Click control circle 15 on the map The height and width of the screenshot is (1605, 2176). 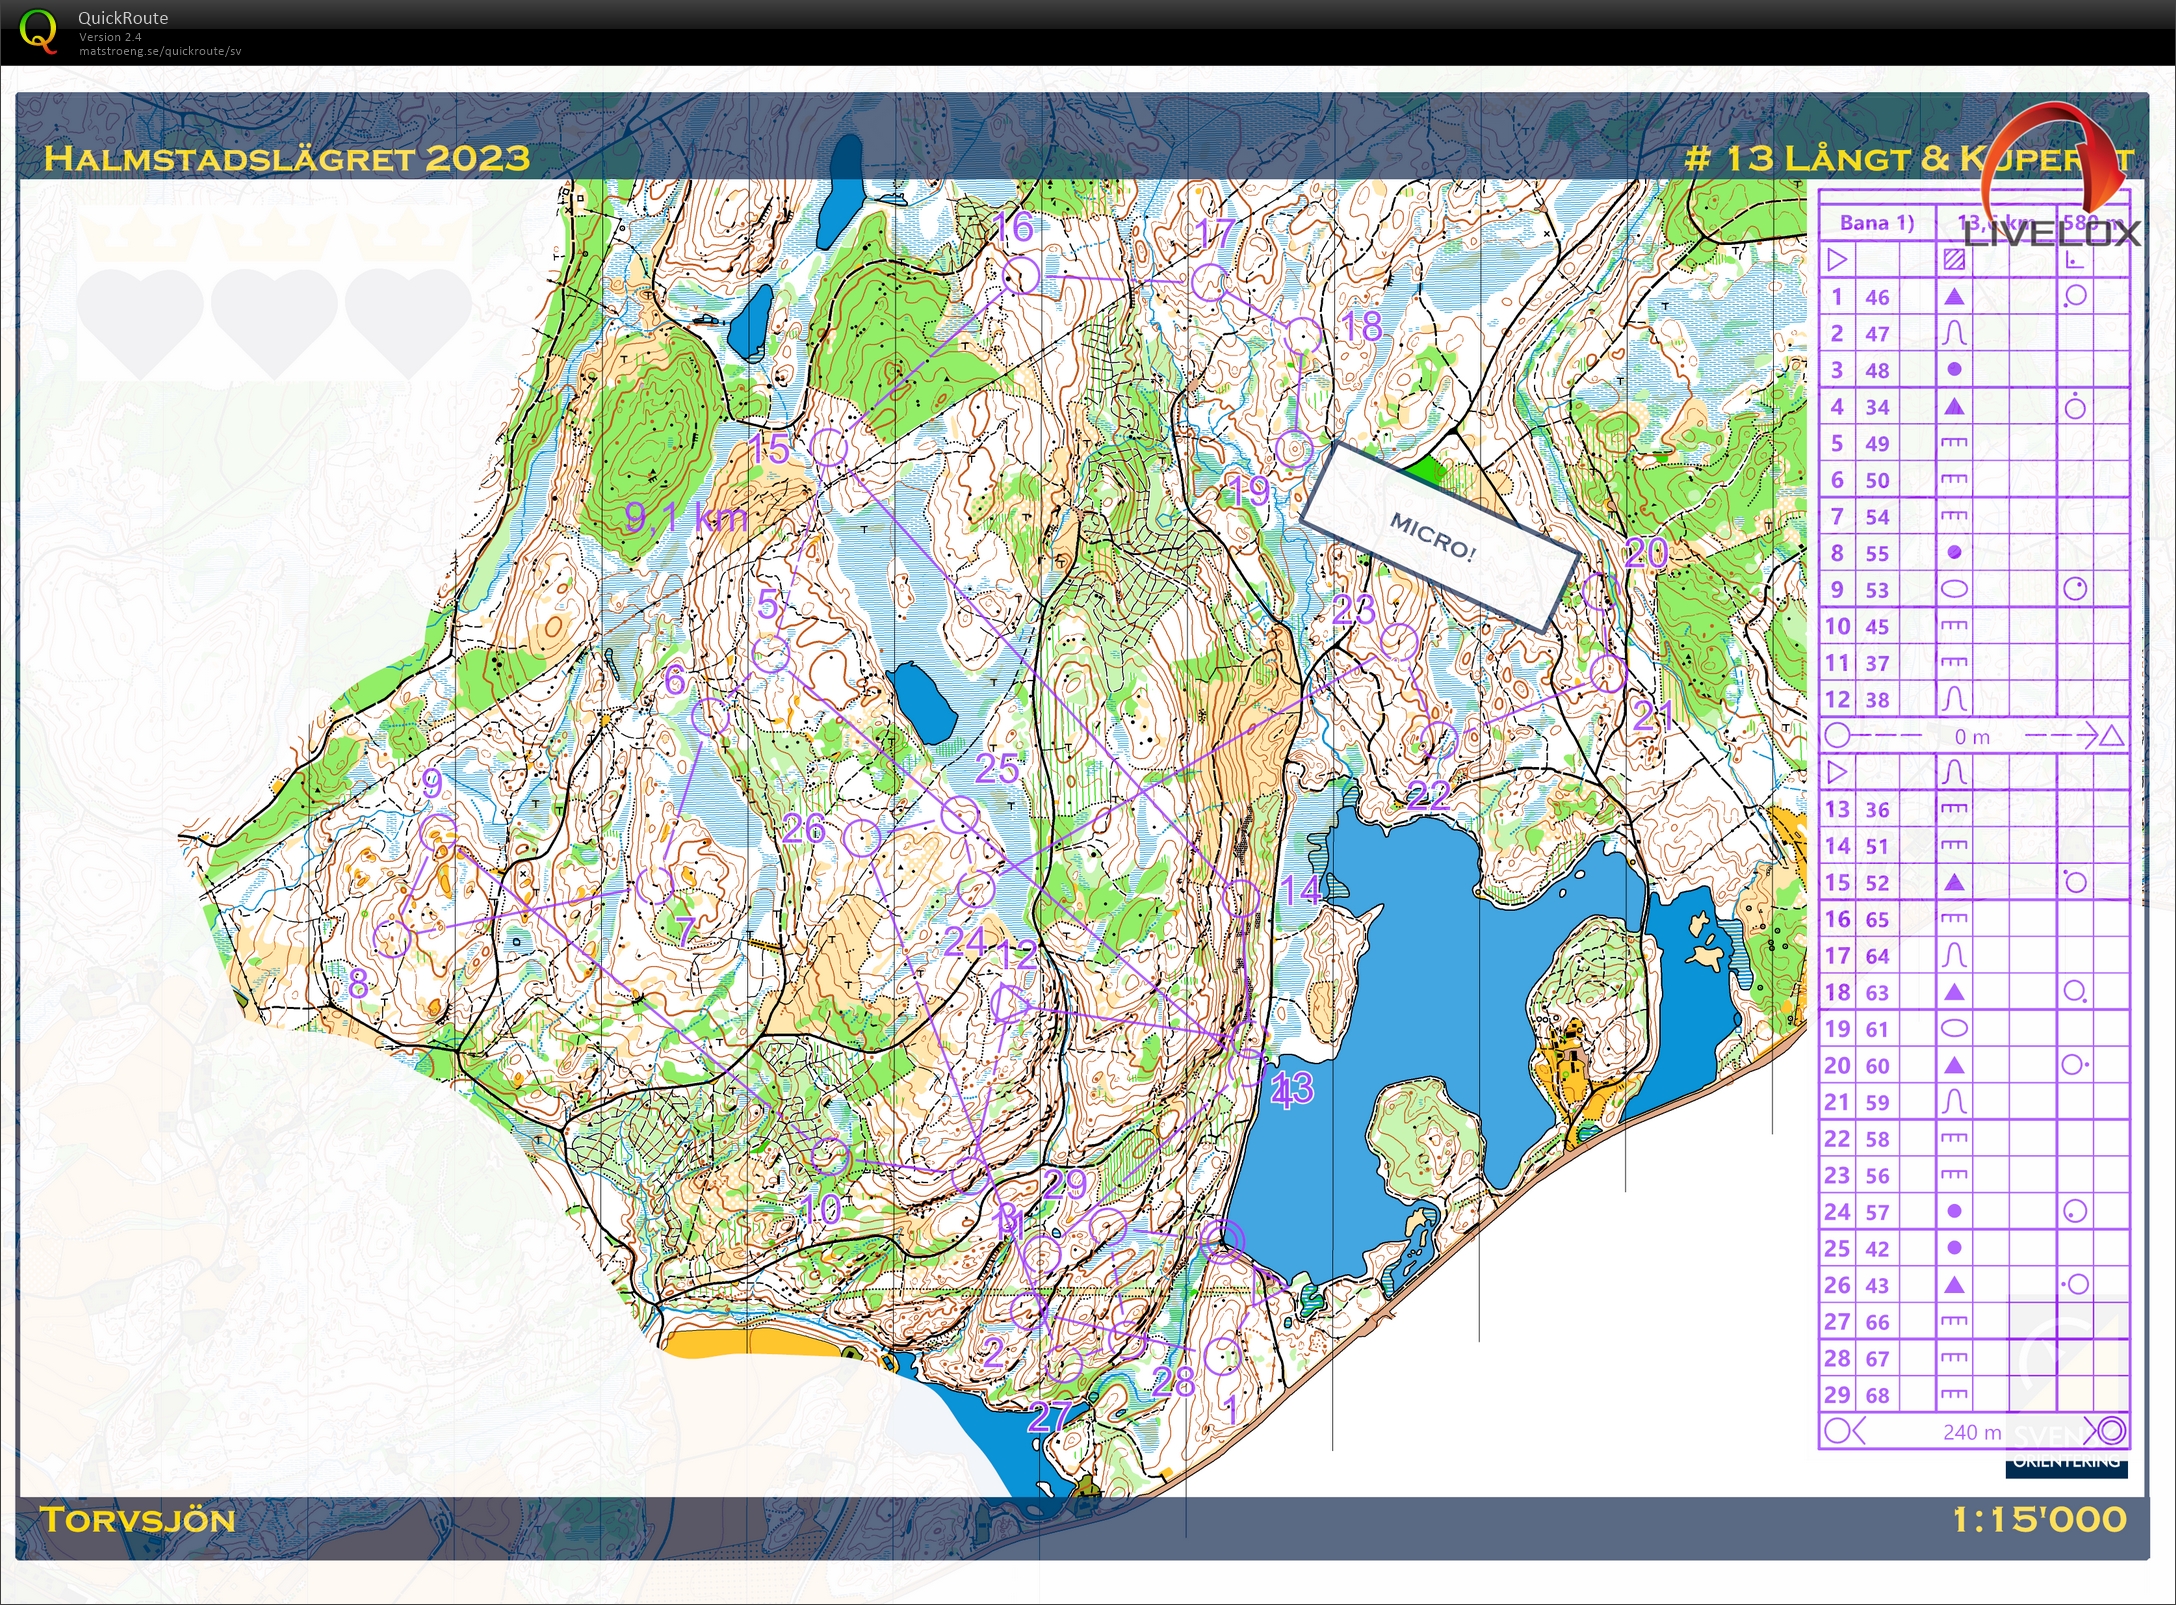click(x=829, y=447)
